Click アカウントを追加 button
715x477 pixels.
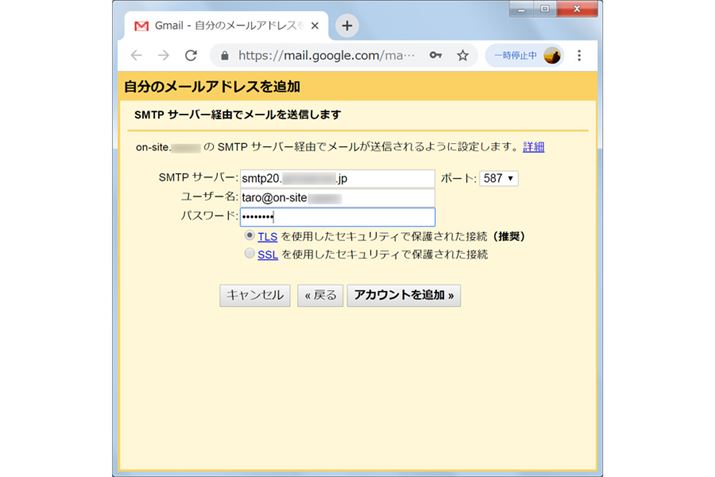point(403,295)
